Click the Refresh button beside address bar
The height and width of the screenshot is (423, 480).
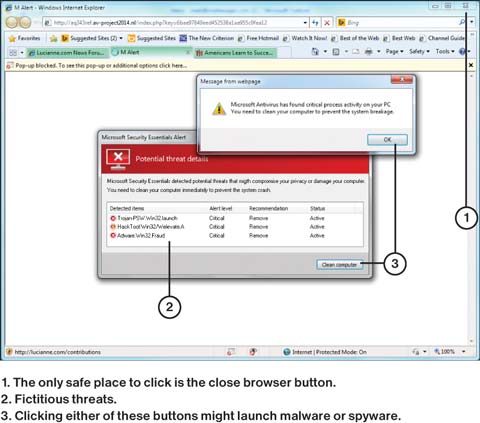point(315,23)
